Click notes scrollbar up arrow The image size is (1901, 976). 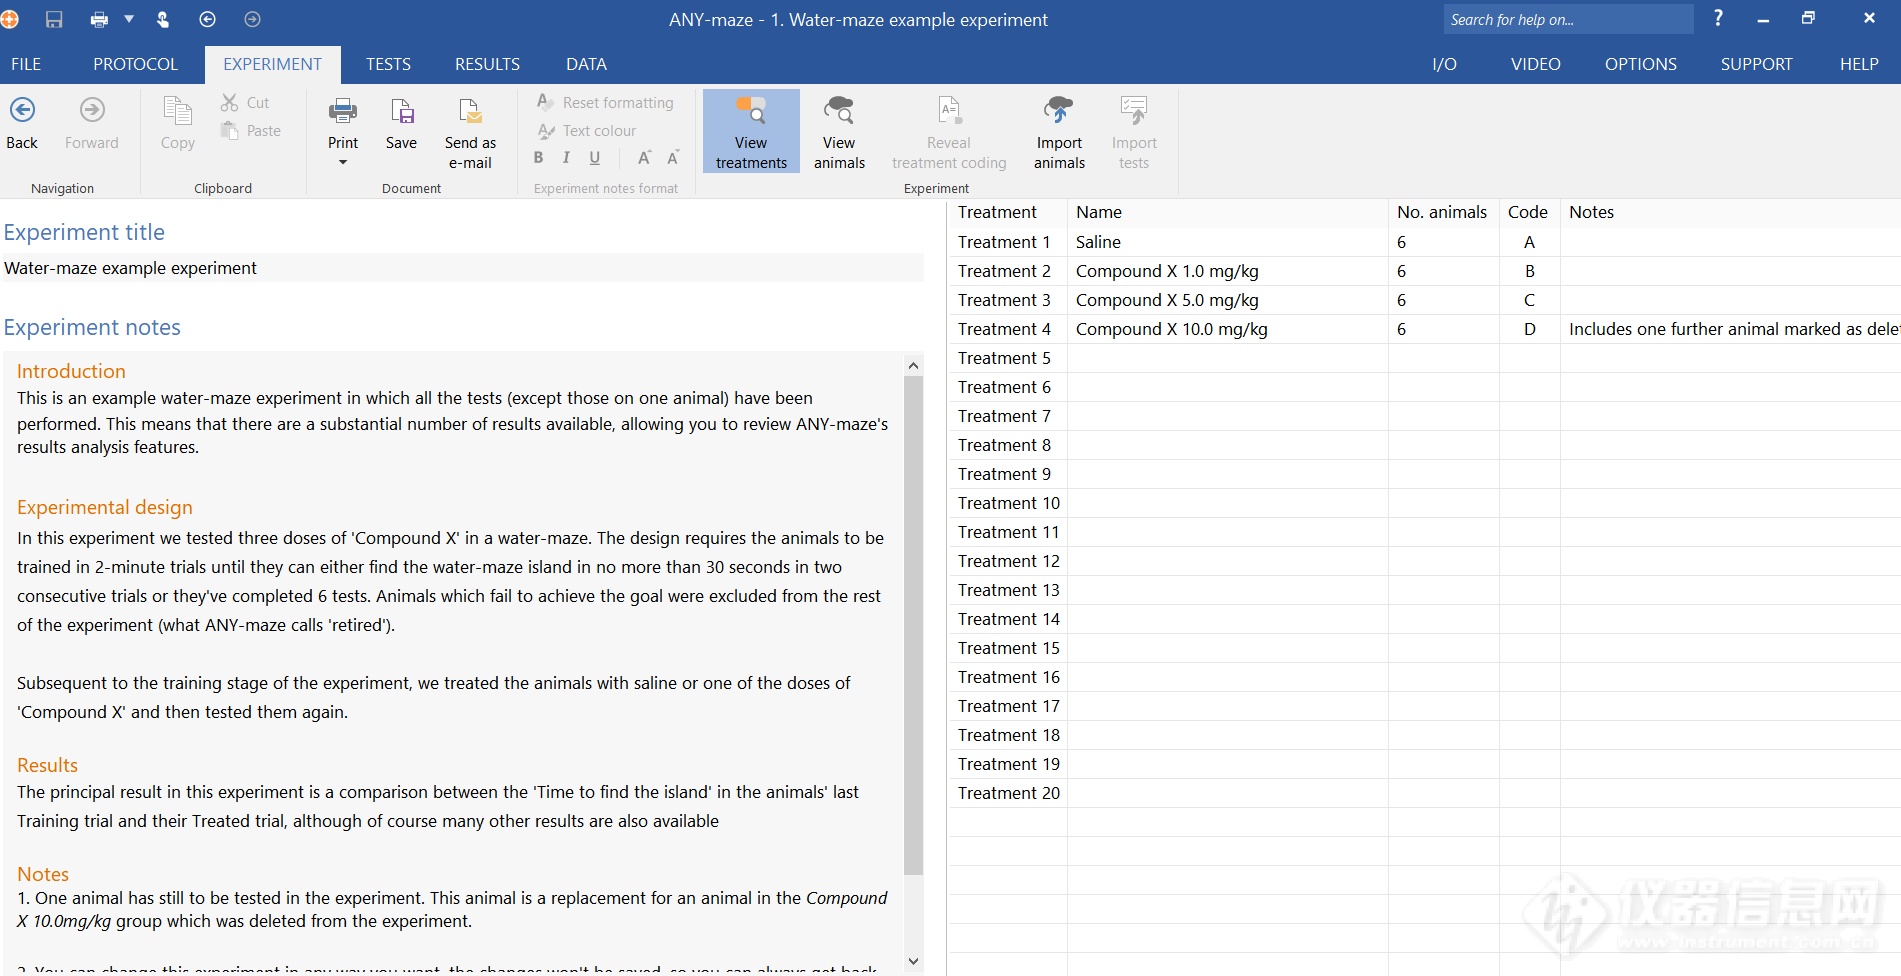tap(913, 366)
